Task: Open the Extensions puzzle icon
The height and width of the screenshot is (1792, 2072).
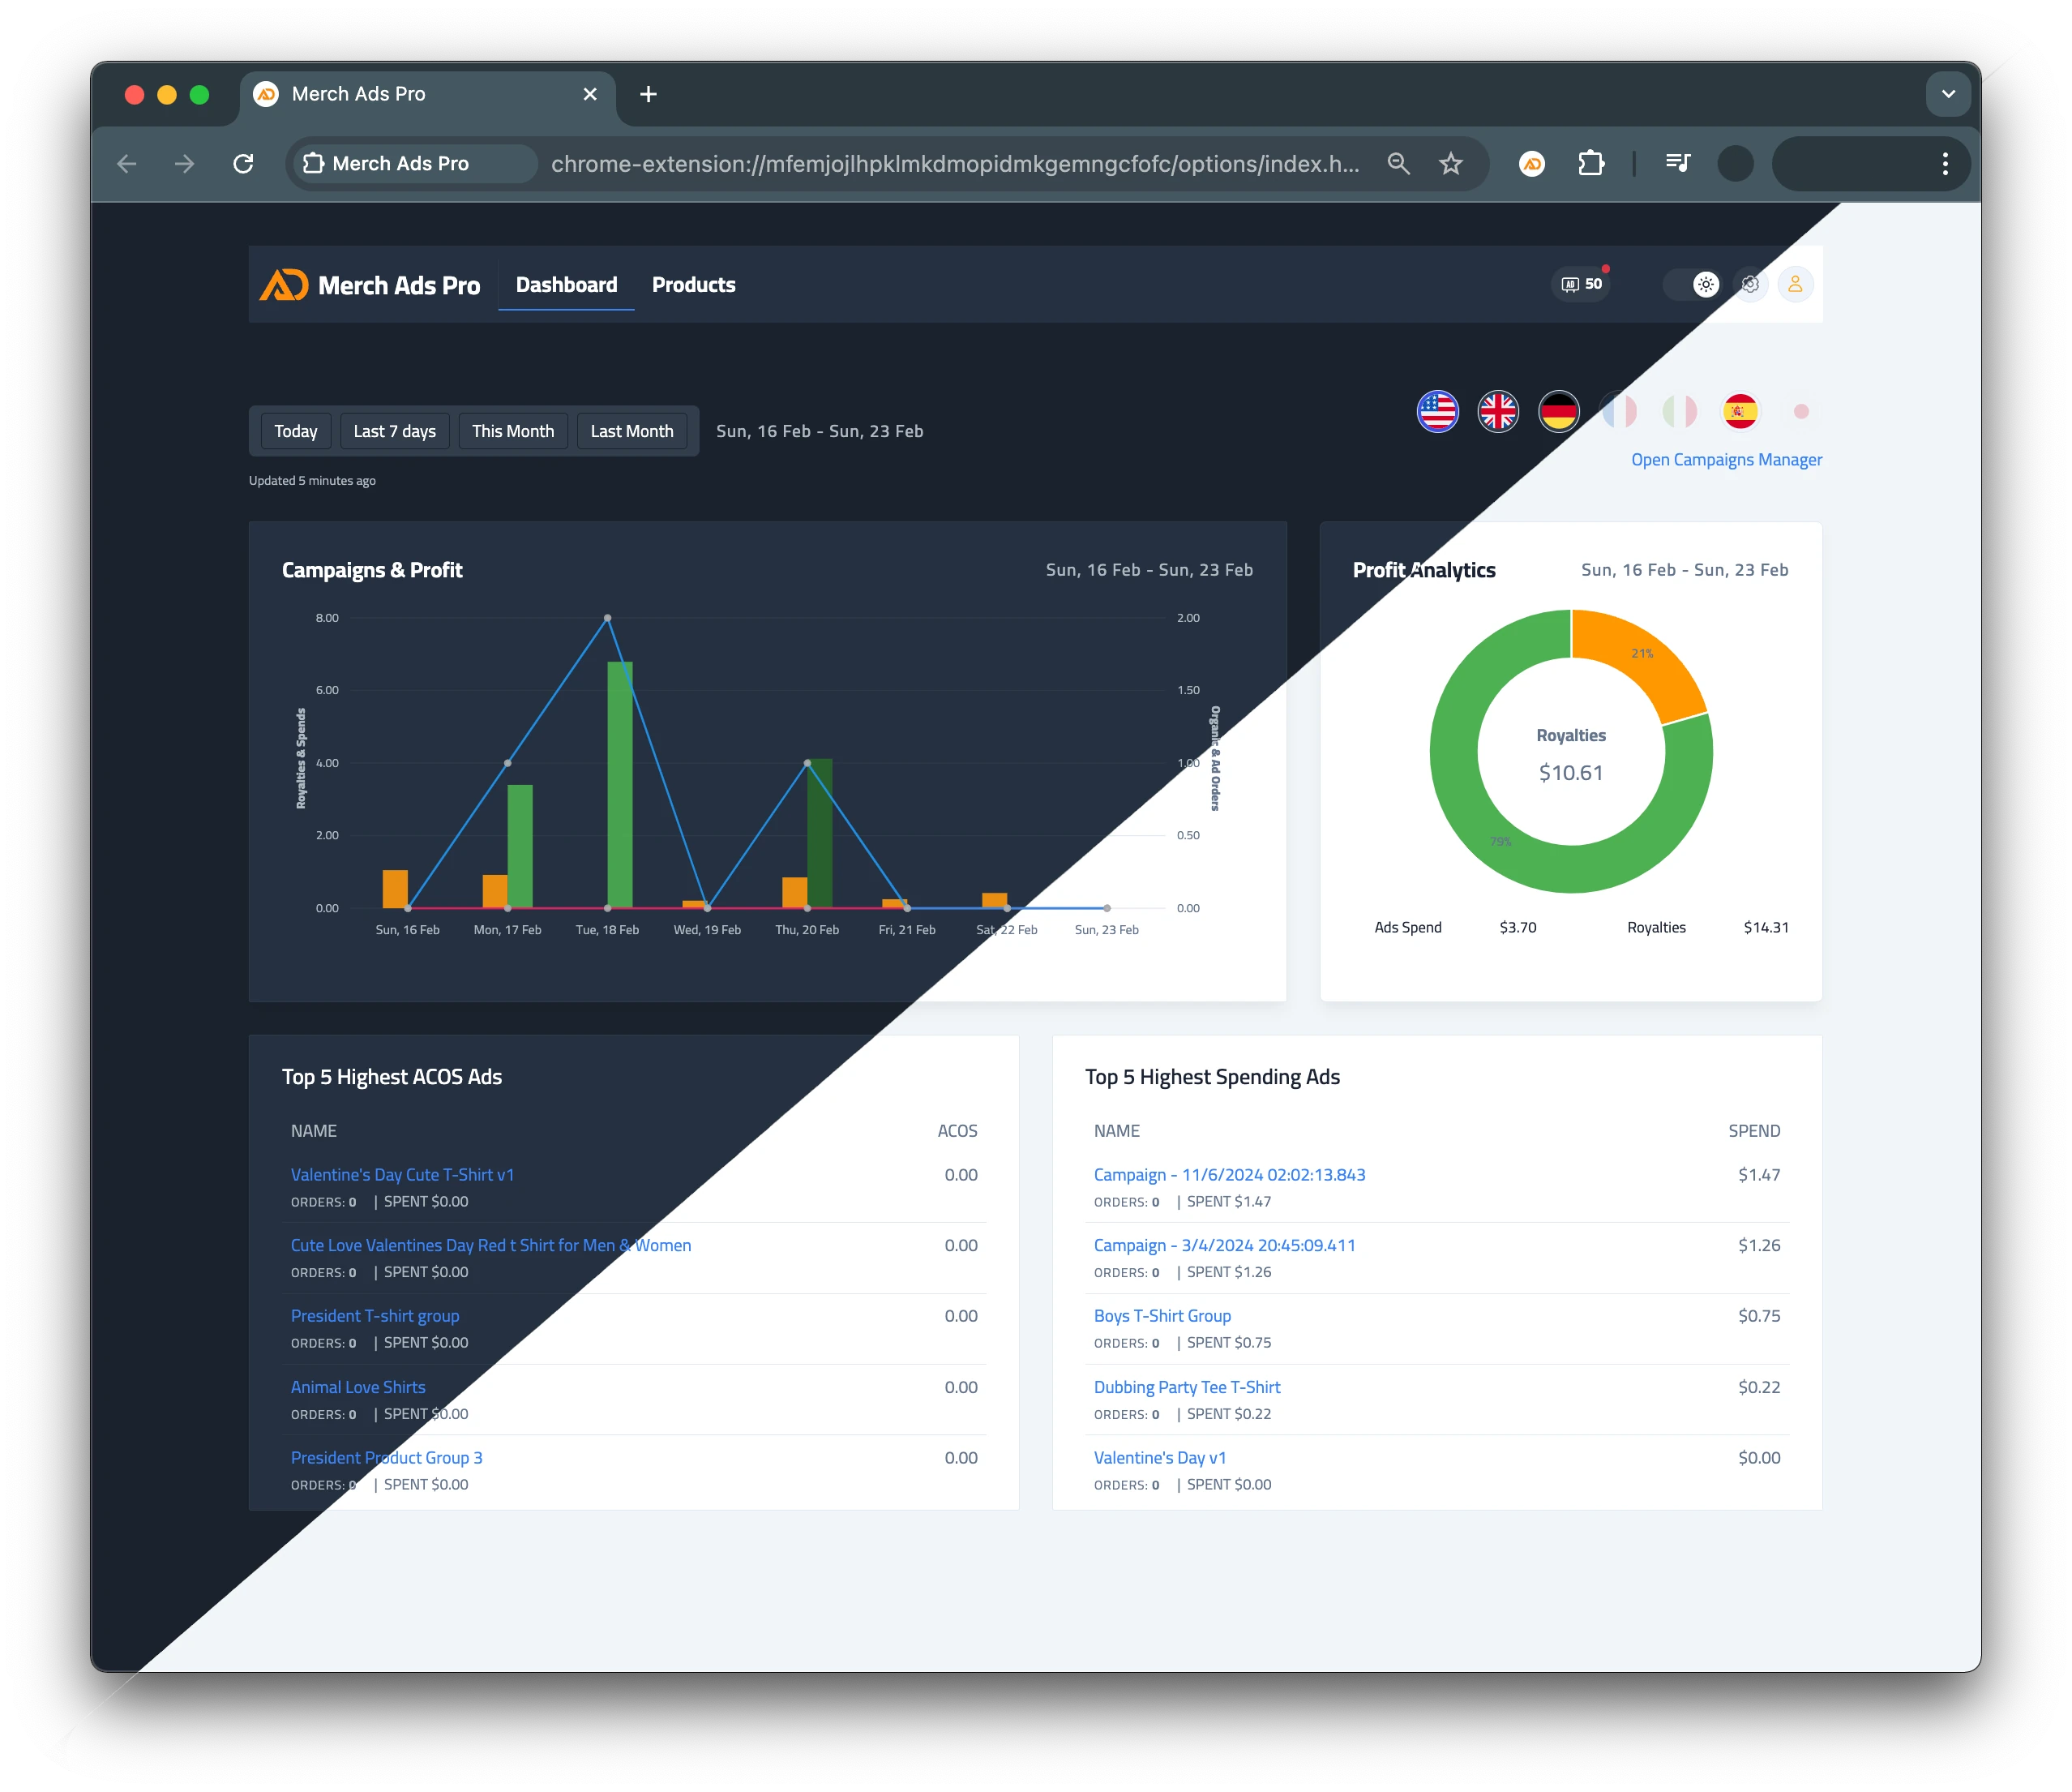Action: tap(1591, 163)
